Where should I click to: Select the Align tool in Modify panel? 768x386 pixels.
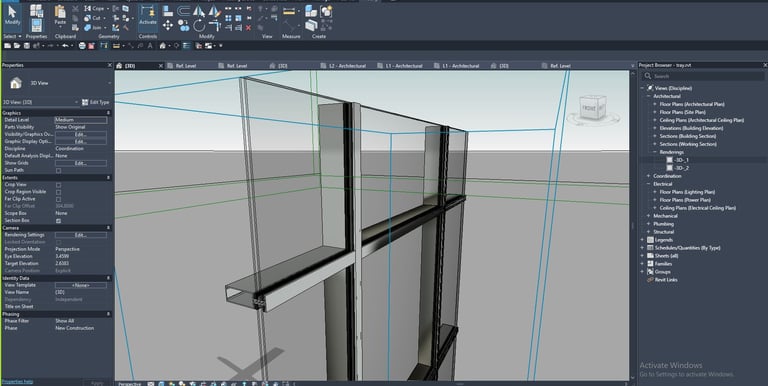pos(168,11)
